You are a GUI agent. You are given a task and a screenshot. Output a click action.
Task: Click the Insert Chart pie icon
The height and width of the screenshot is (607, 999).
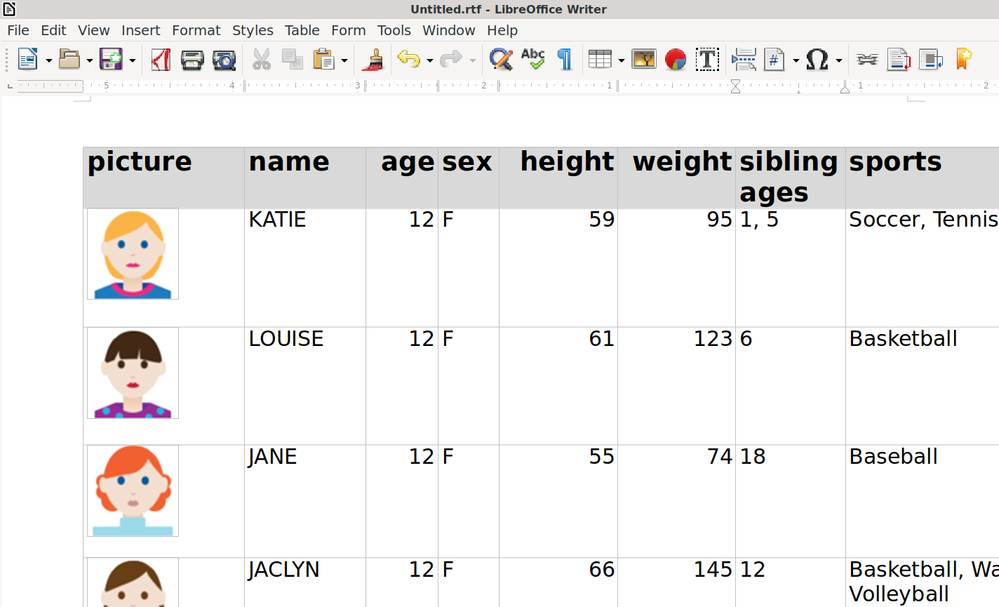(675, 60)
